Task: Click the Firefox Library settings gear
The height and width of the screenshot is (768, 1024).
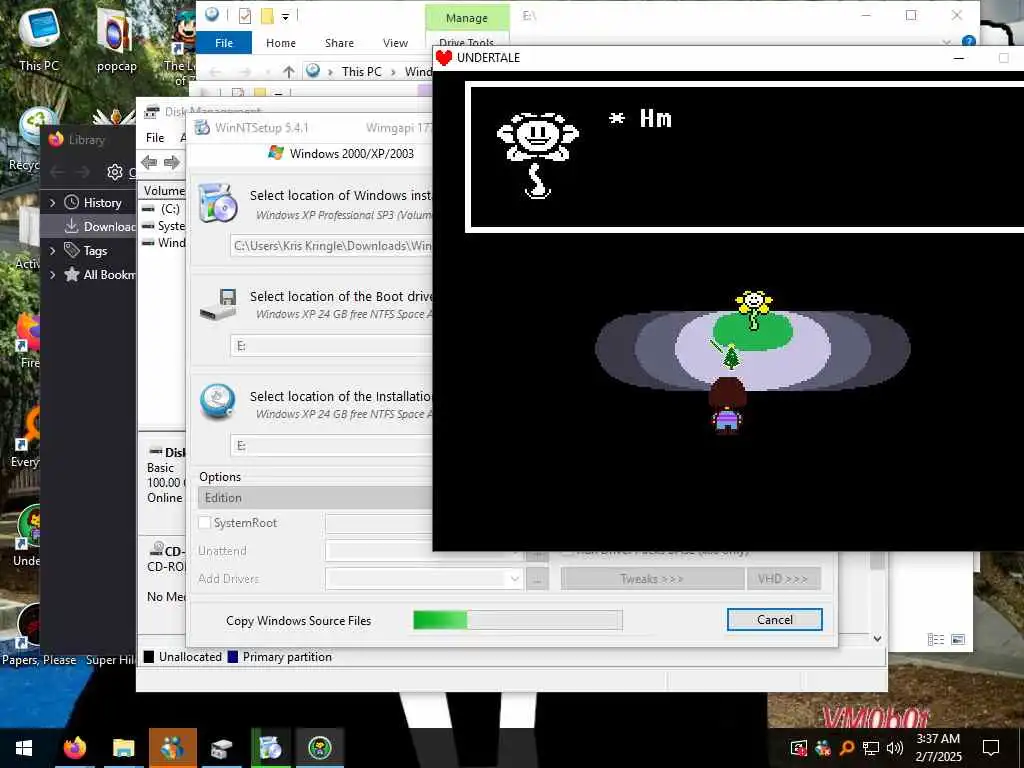Action: click(115, 172)
